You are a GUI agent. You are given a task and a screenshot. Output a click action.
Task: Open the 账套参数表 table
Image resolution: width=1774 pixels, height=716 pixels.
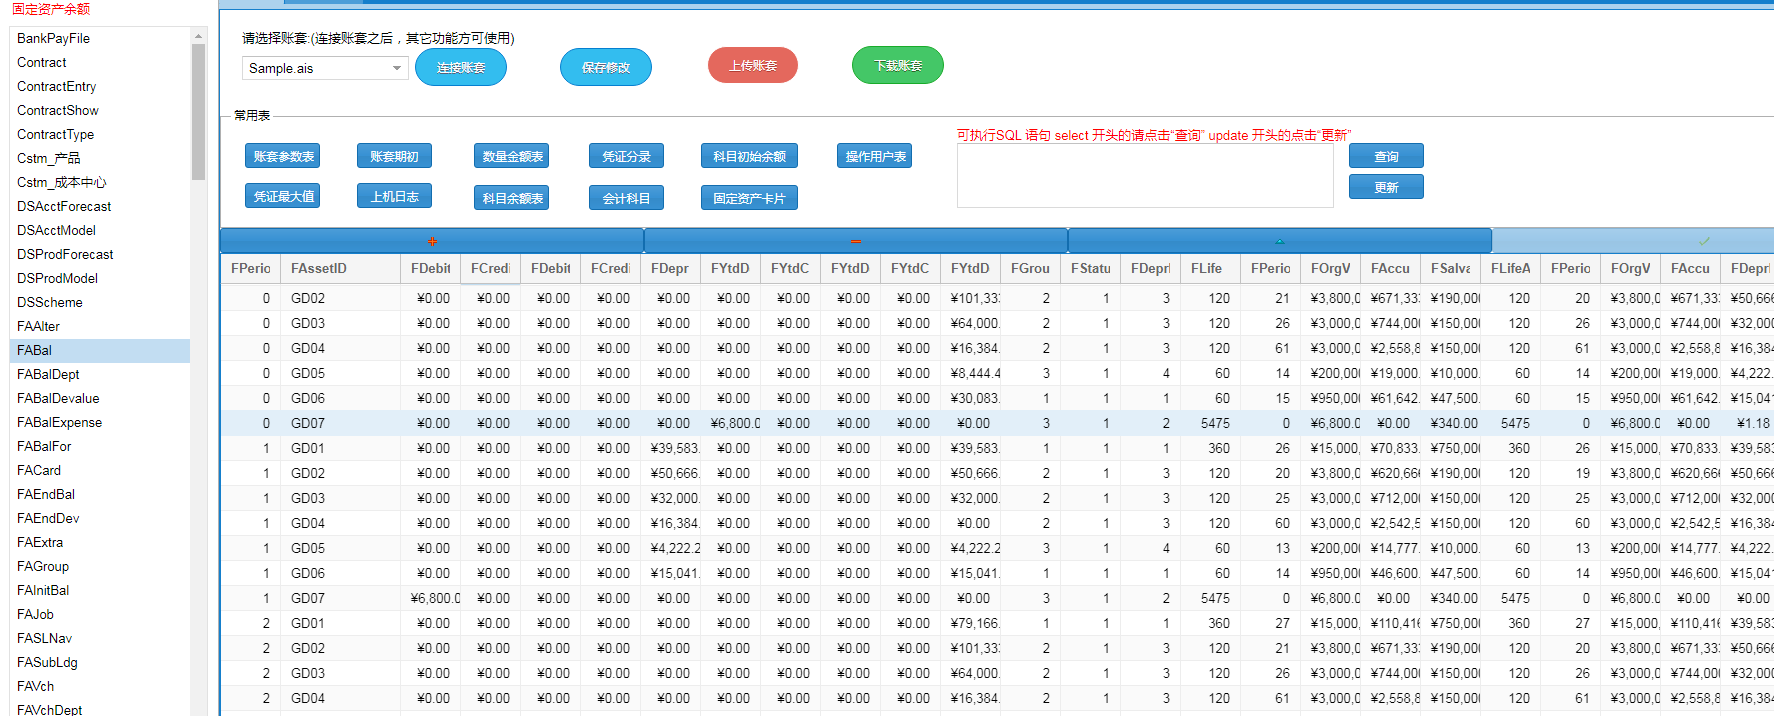[284, 156]
